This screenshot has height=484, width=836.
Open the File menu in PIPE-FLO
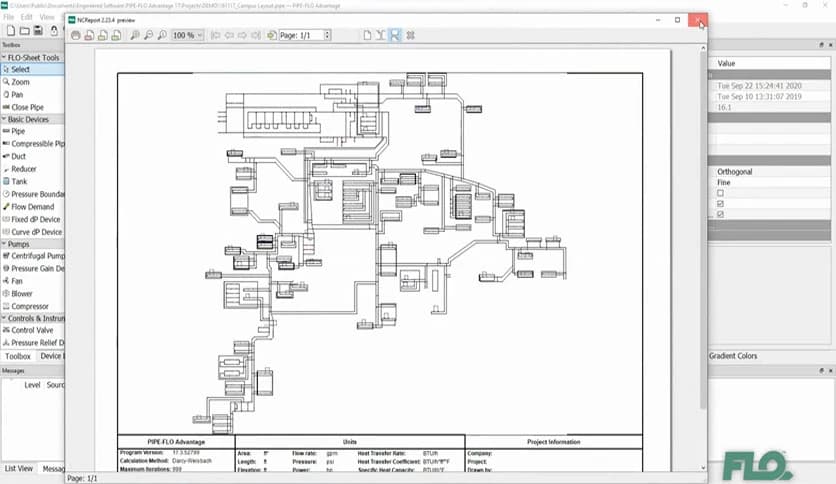(9, 17)
